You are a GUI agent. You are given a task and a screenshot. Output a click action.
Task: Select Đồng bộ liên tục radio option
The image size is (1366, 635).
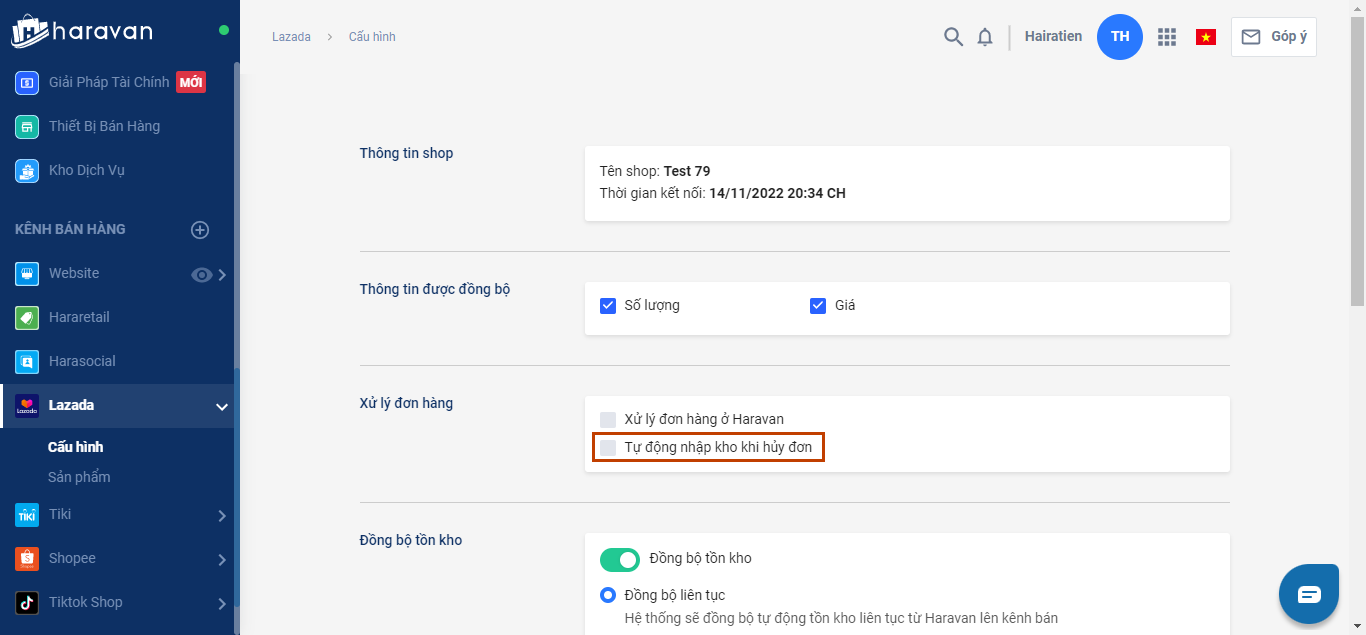tap(608, 595)
